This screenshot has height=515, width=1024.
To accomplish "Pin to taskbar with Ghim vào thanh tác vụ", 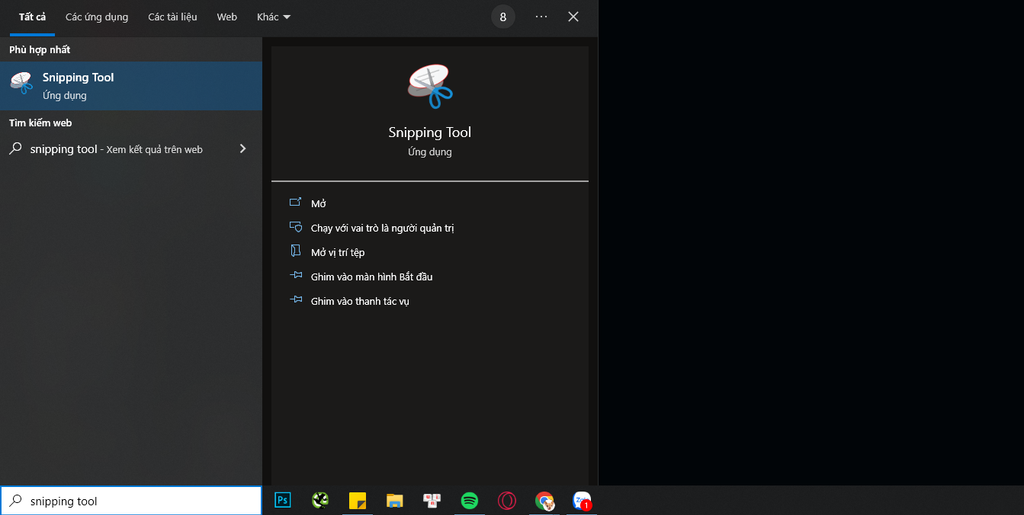I will (x=360, y=301).
